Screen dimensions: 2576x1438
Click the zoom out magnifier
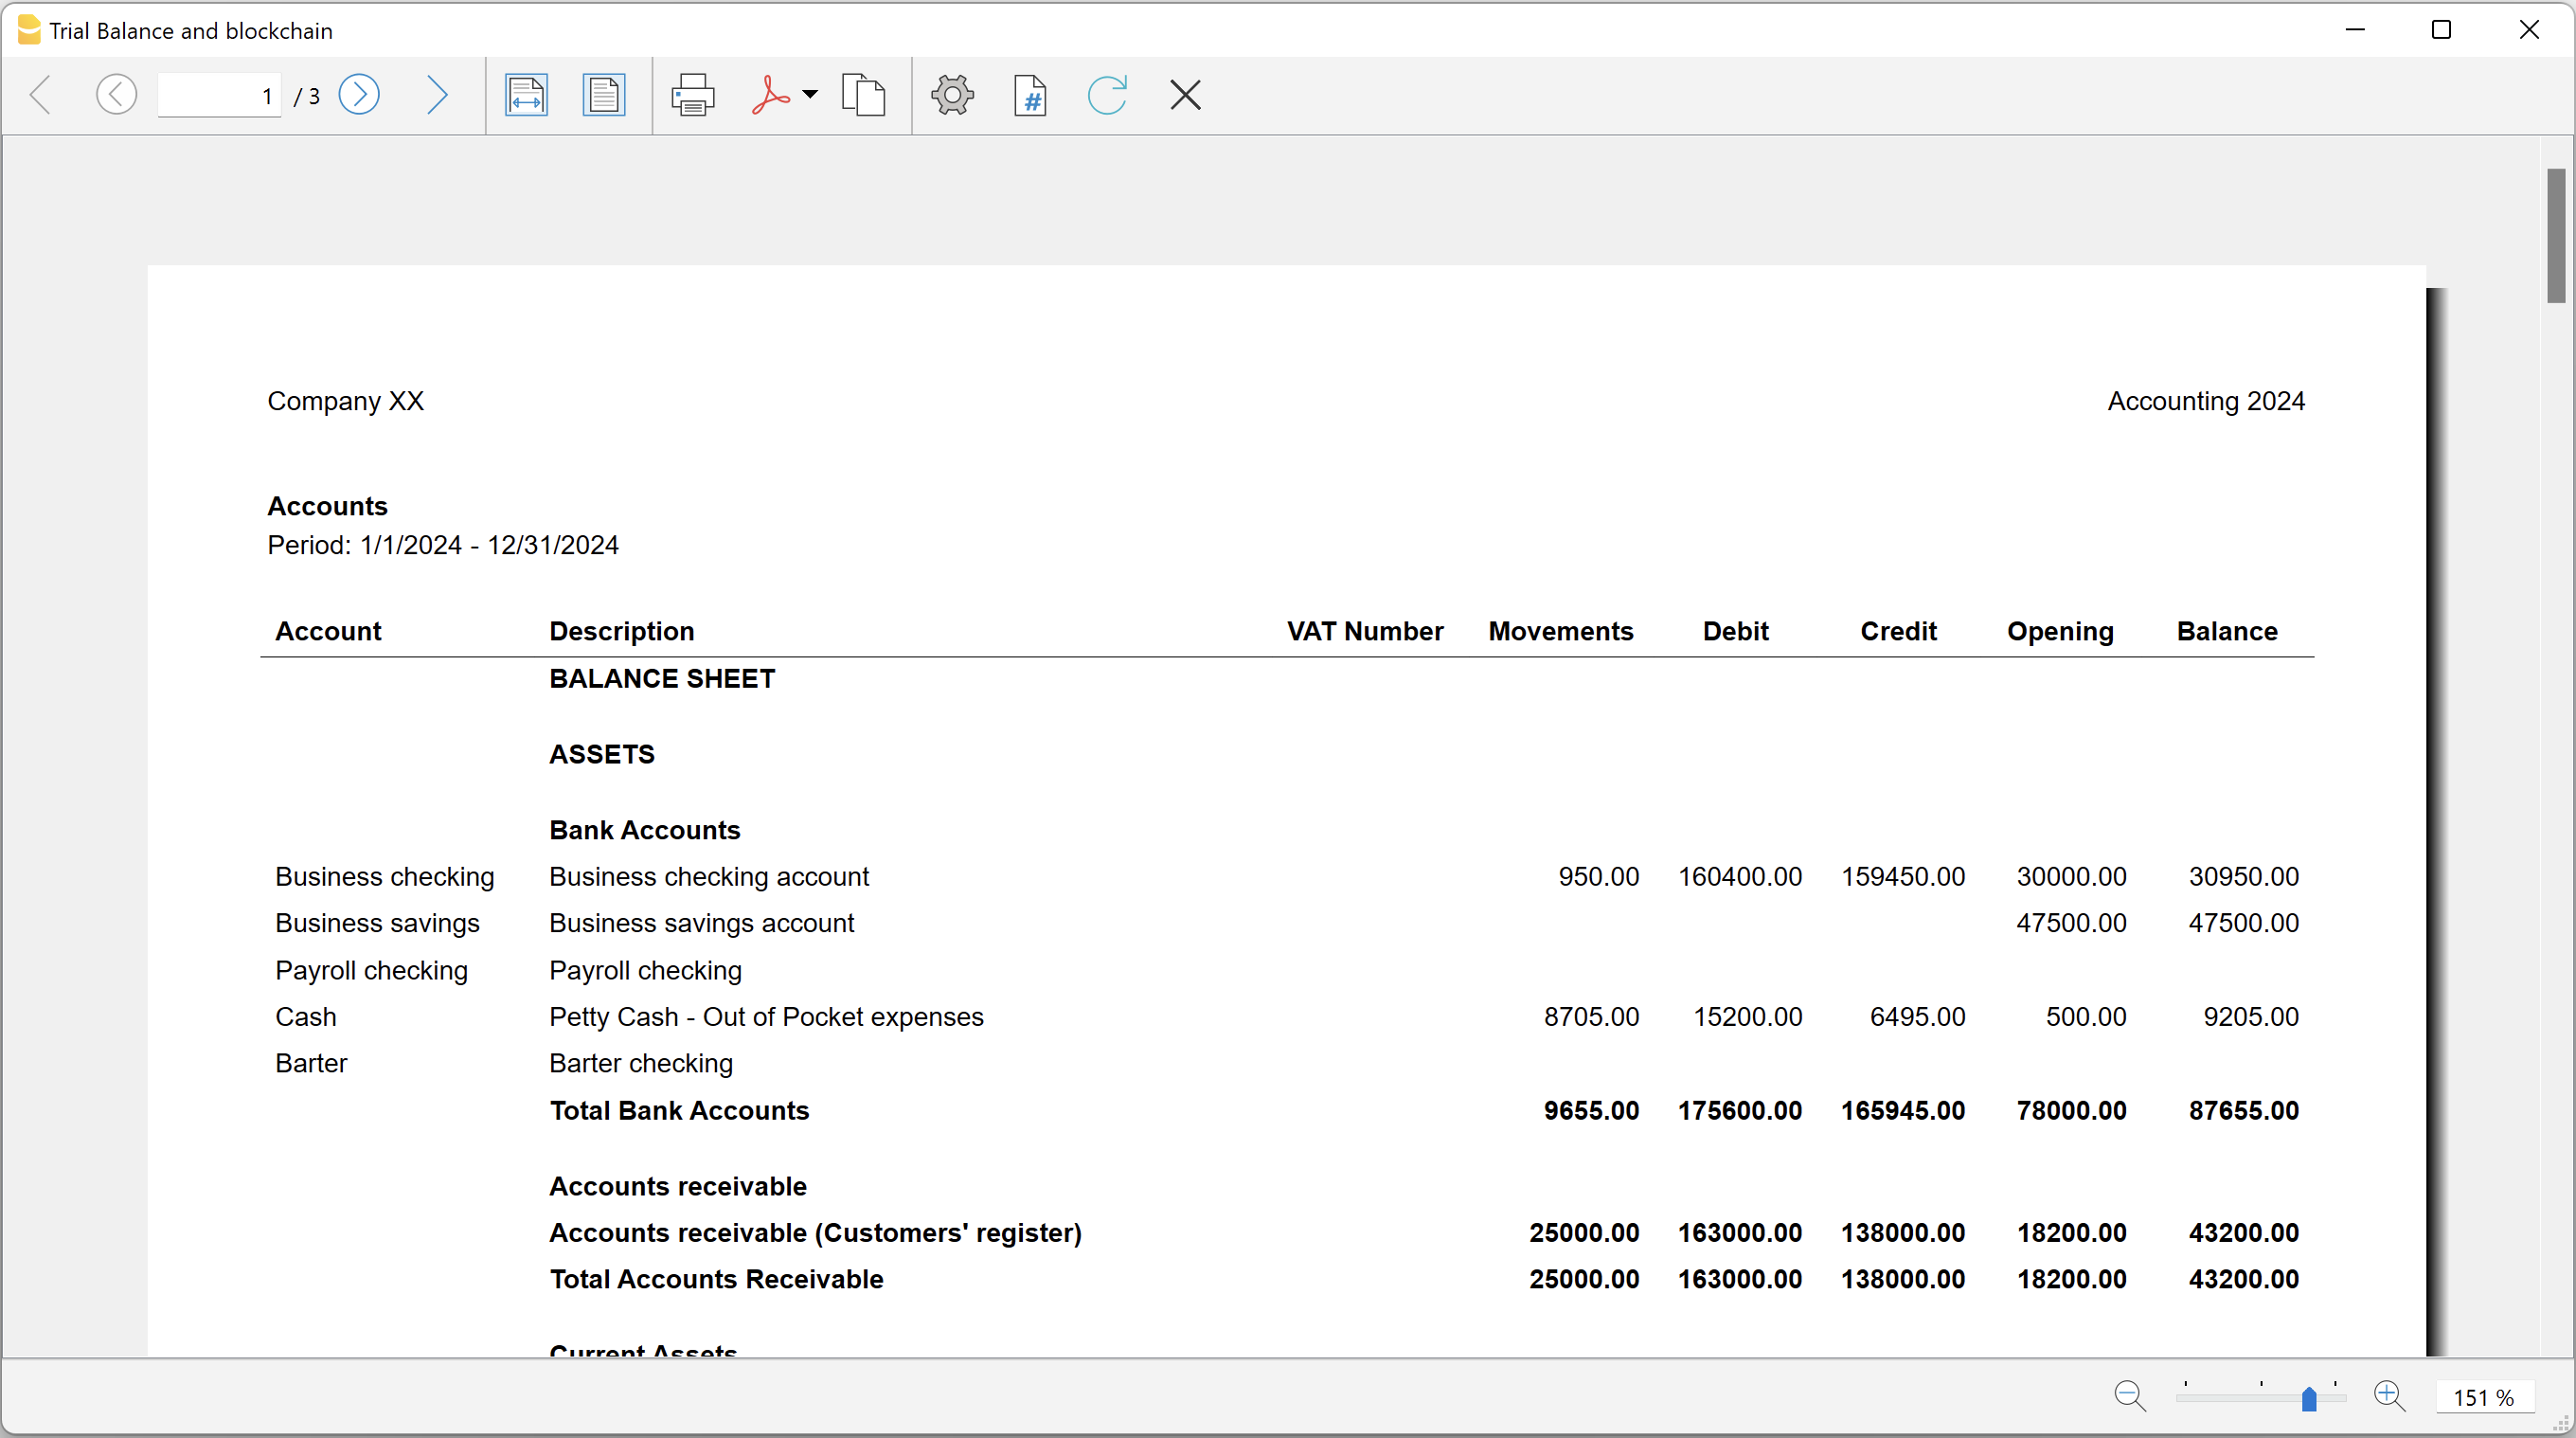click(x=2129, y=1396)
